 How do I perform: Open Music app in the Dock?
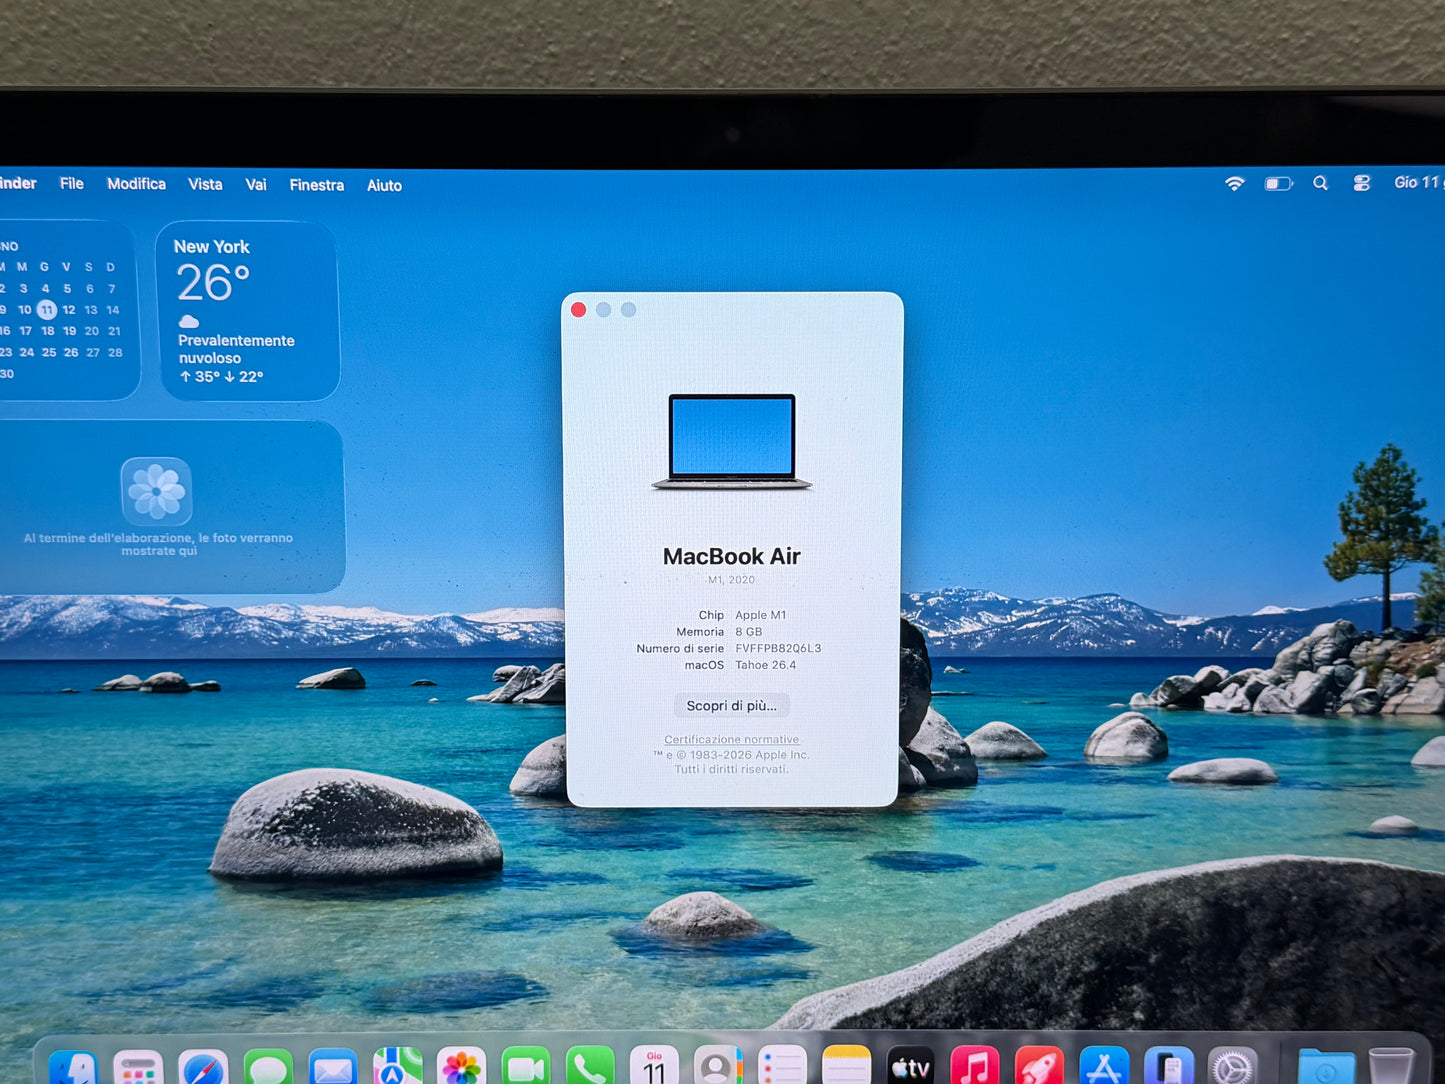pyautogui.click(x=975, y=1067)
